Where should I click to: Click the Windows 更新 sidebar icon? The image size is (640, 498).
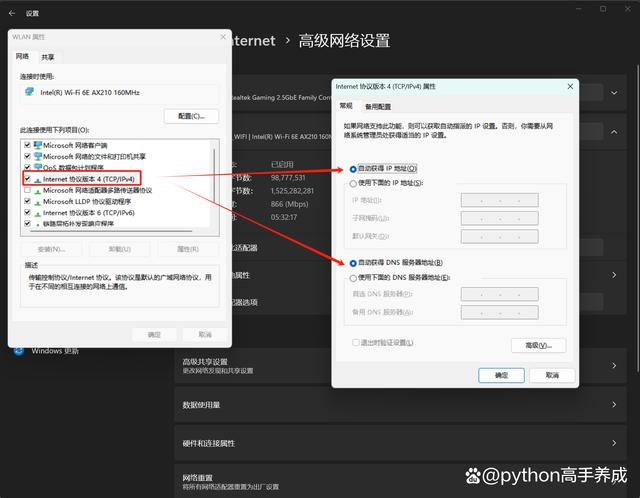pyautogui.click(x=18, y=351)
